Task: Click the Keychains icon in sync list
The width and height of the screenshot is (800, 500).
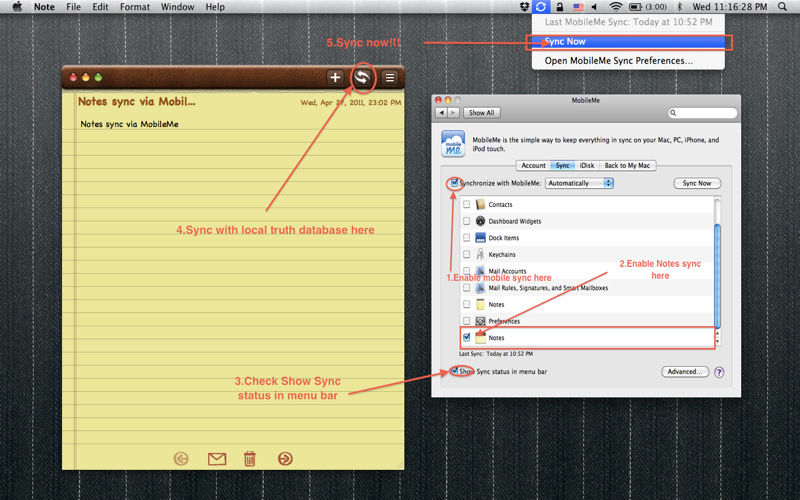Action: click(x=480, y=254)
